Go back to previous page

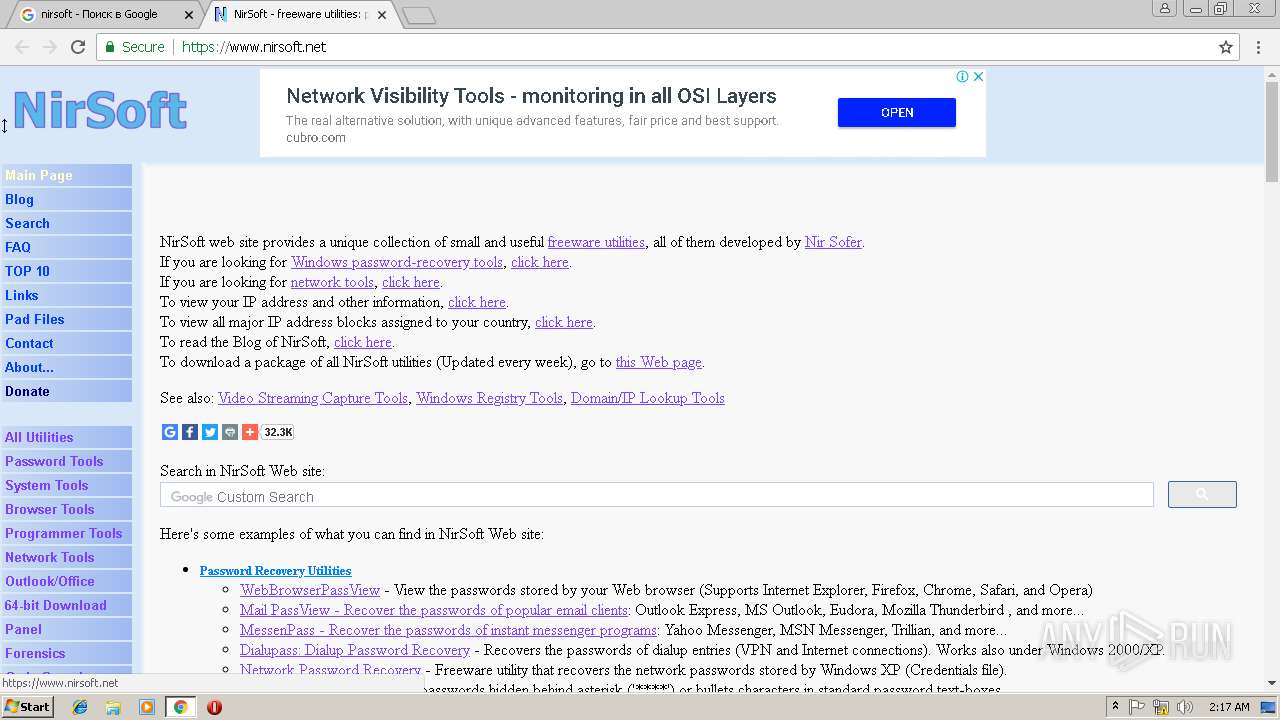tap(22, 47)
